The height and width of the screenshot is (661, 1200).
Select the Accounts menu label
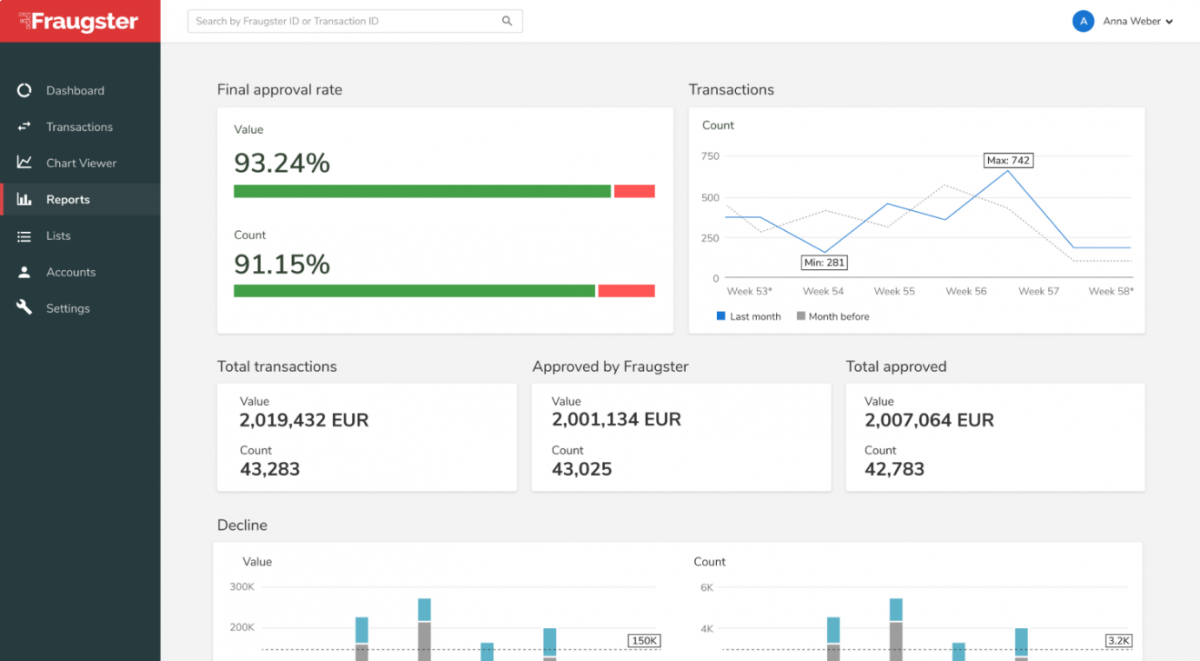[x=71, y=272]
